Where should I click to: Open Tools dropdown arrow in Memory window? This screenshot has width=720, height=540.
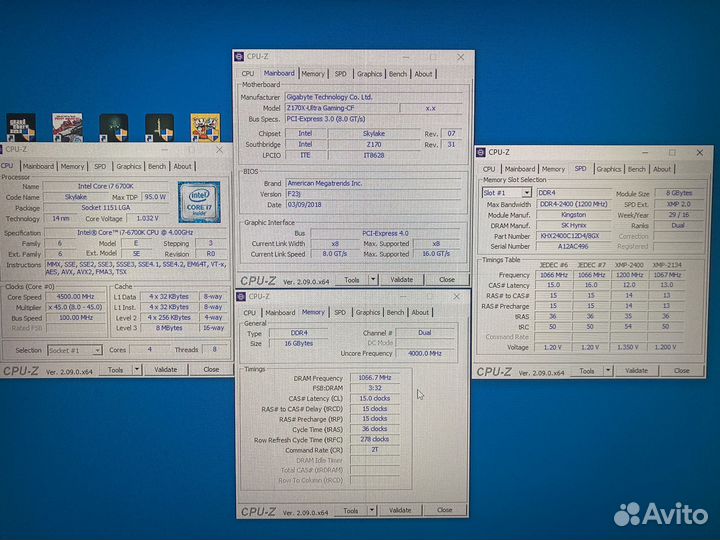coord(372,510)
